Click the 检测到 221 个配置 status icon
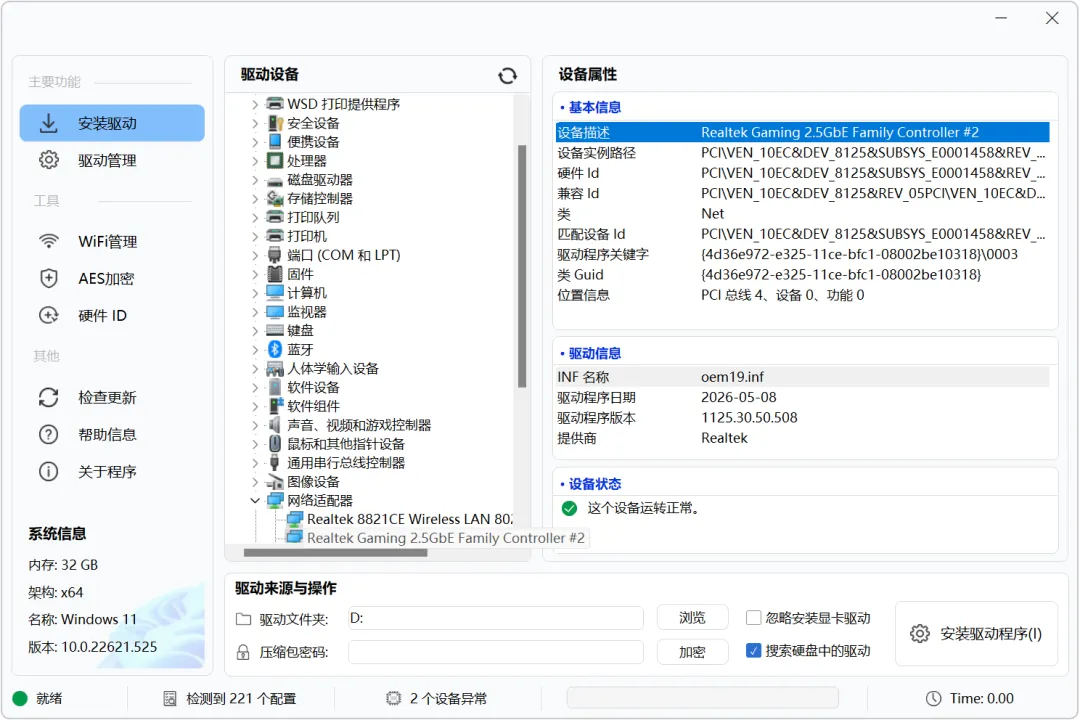The height and width of the screenshot is (720, 1080). tap(169, 699)
